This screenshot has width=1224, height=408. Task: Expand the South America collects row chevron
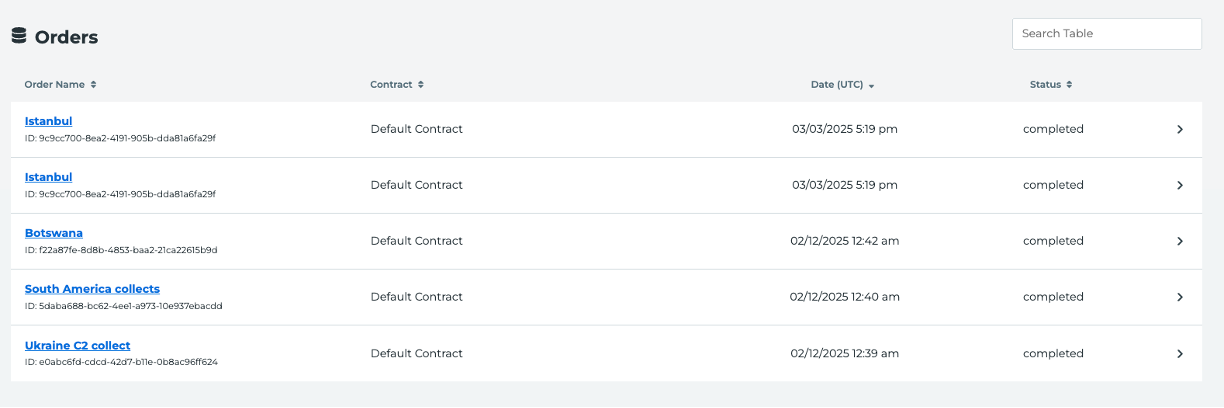[x=1180, y=297]
